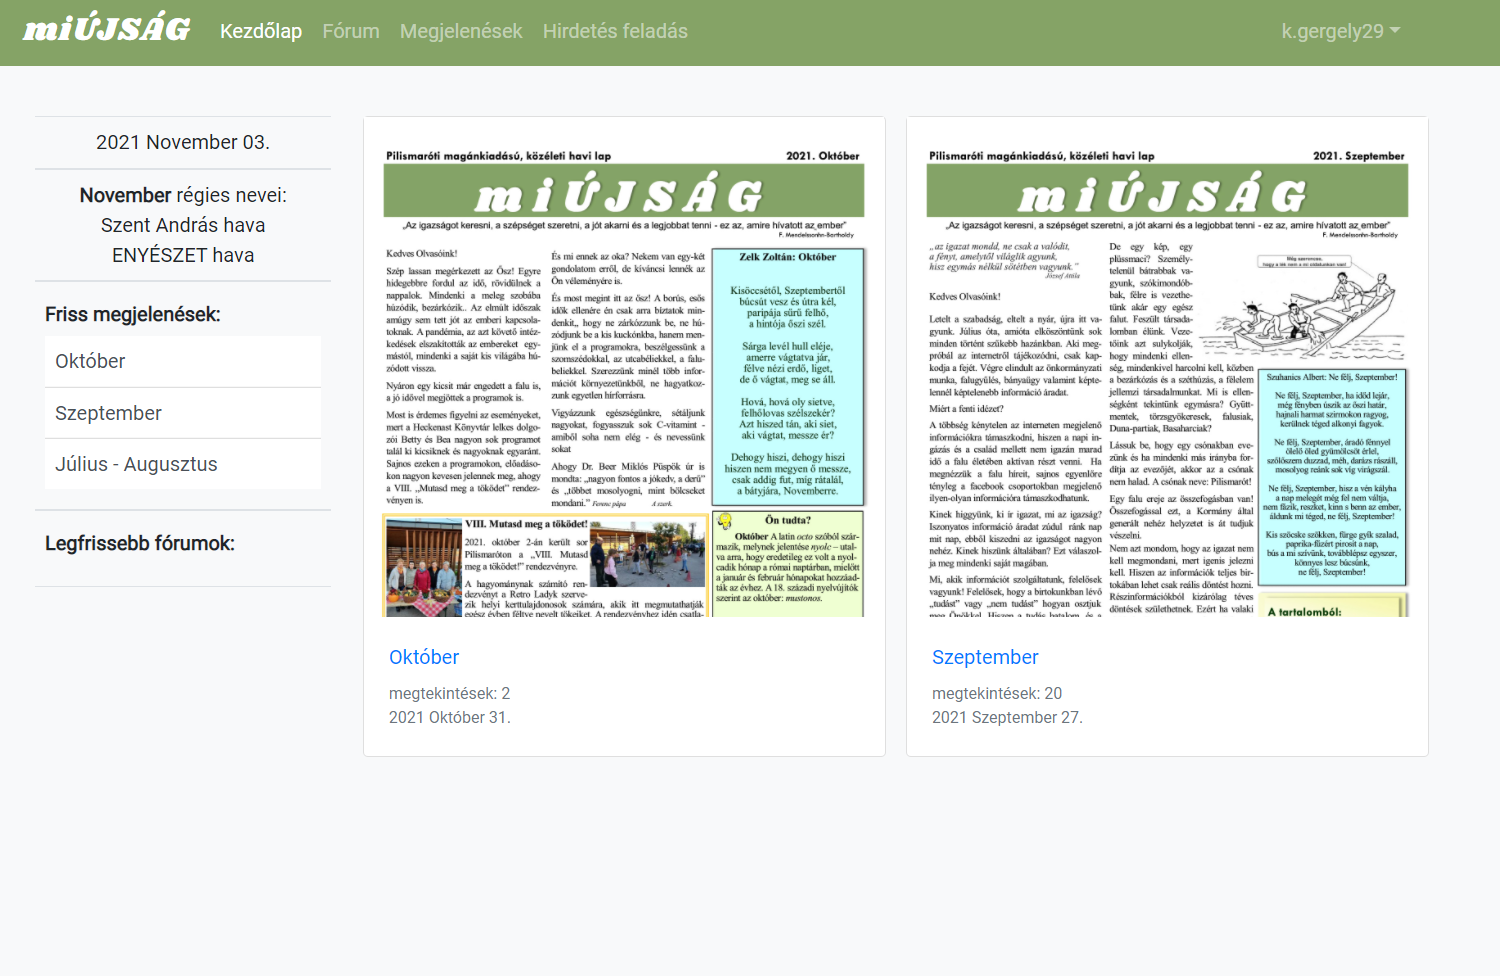Click the Legfrissebb fórumok heading

(x=140, y=543)
